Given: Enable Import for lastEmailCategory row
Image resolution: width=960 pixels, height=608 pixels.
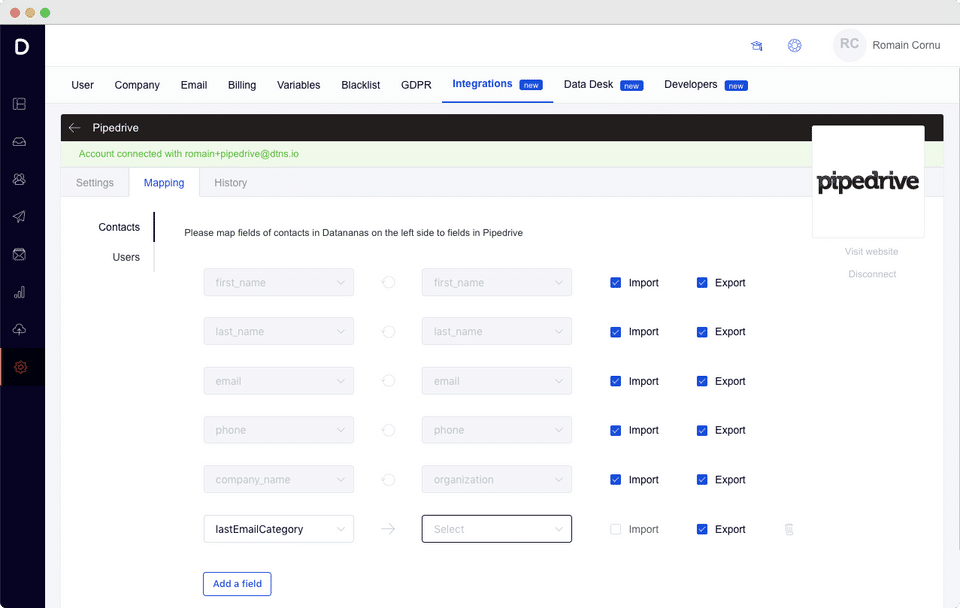Looking at the screenshot, I should tap(615, 529).
